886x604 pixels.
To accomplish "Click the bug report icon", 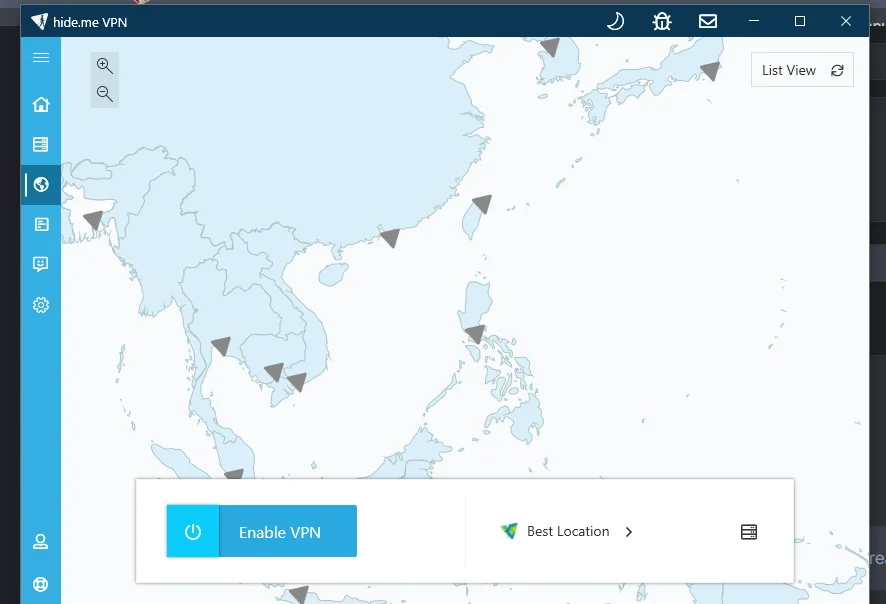I will click(x=662, y=21).
